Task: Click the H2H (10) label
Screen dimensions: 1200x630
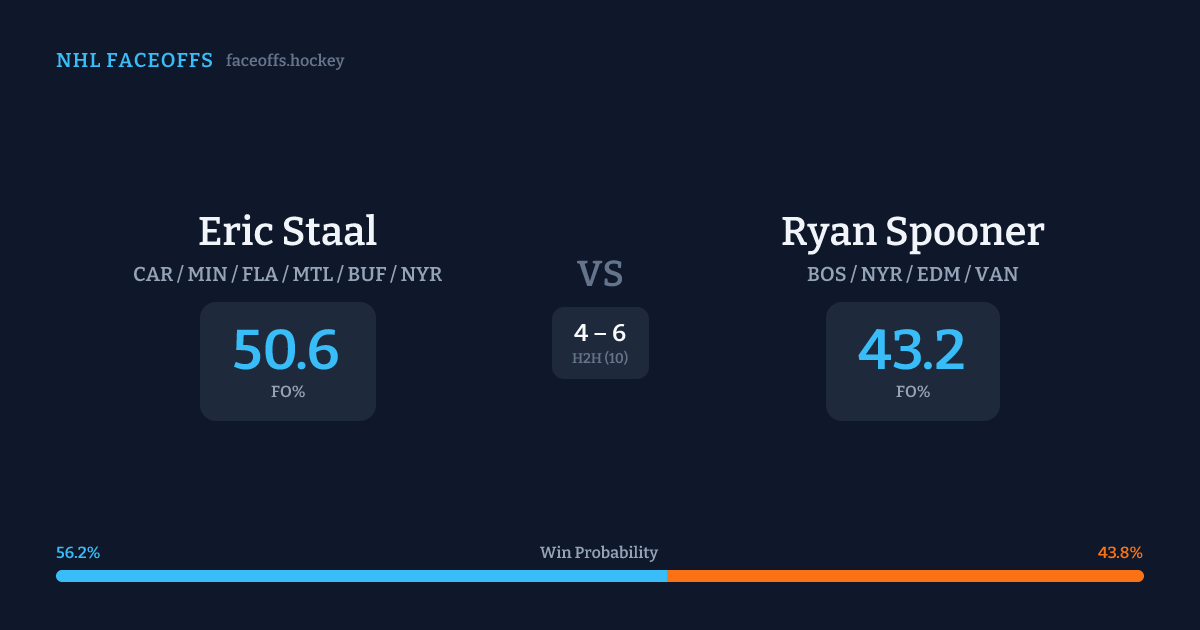Action: (600, 358)
